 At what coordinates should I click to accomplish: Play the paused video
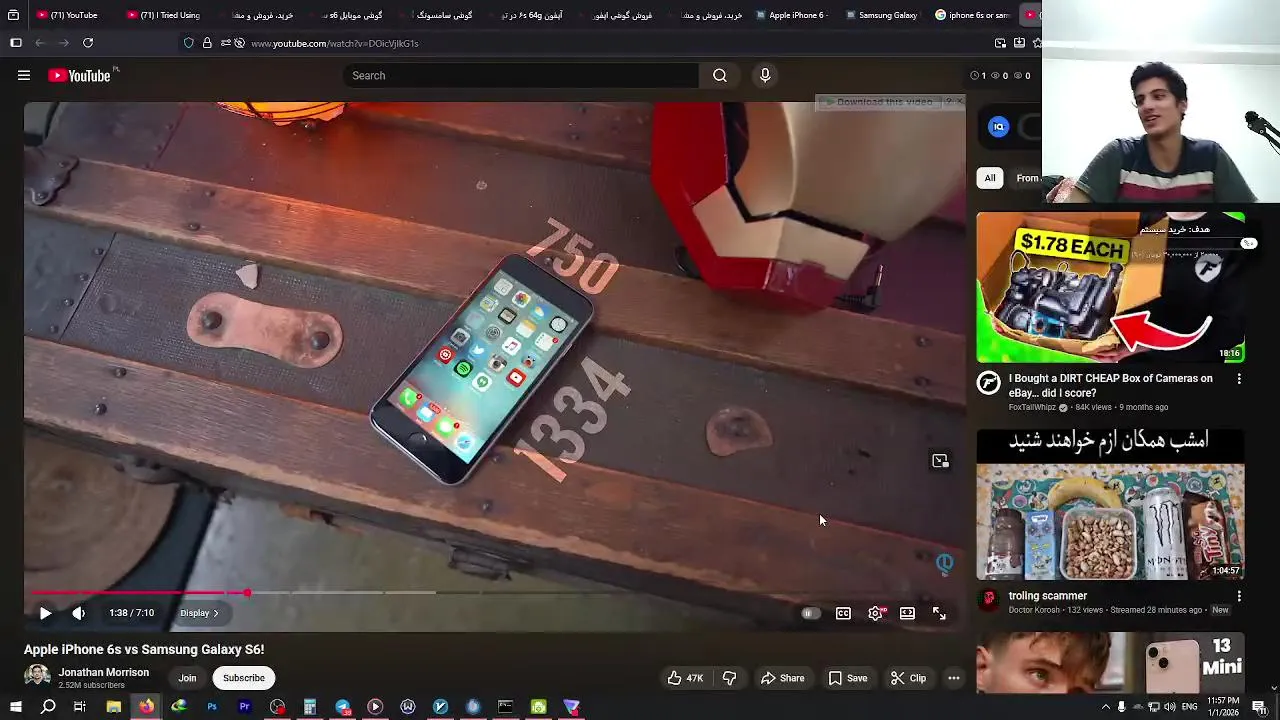tap(45, 613)
